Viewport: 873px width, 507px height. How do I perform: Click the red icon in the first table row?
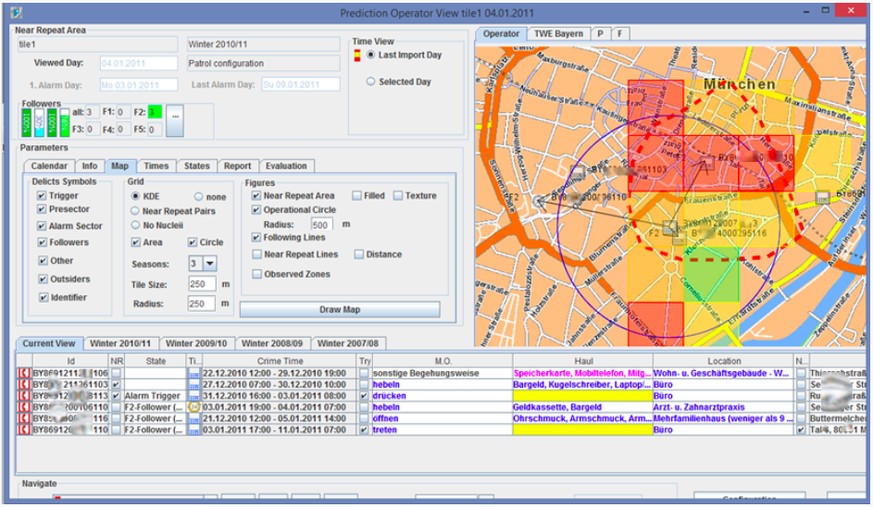(25, 372)
